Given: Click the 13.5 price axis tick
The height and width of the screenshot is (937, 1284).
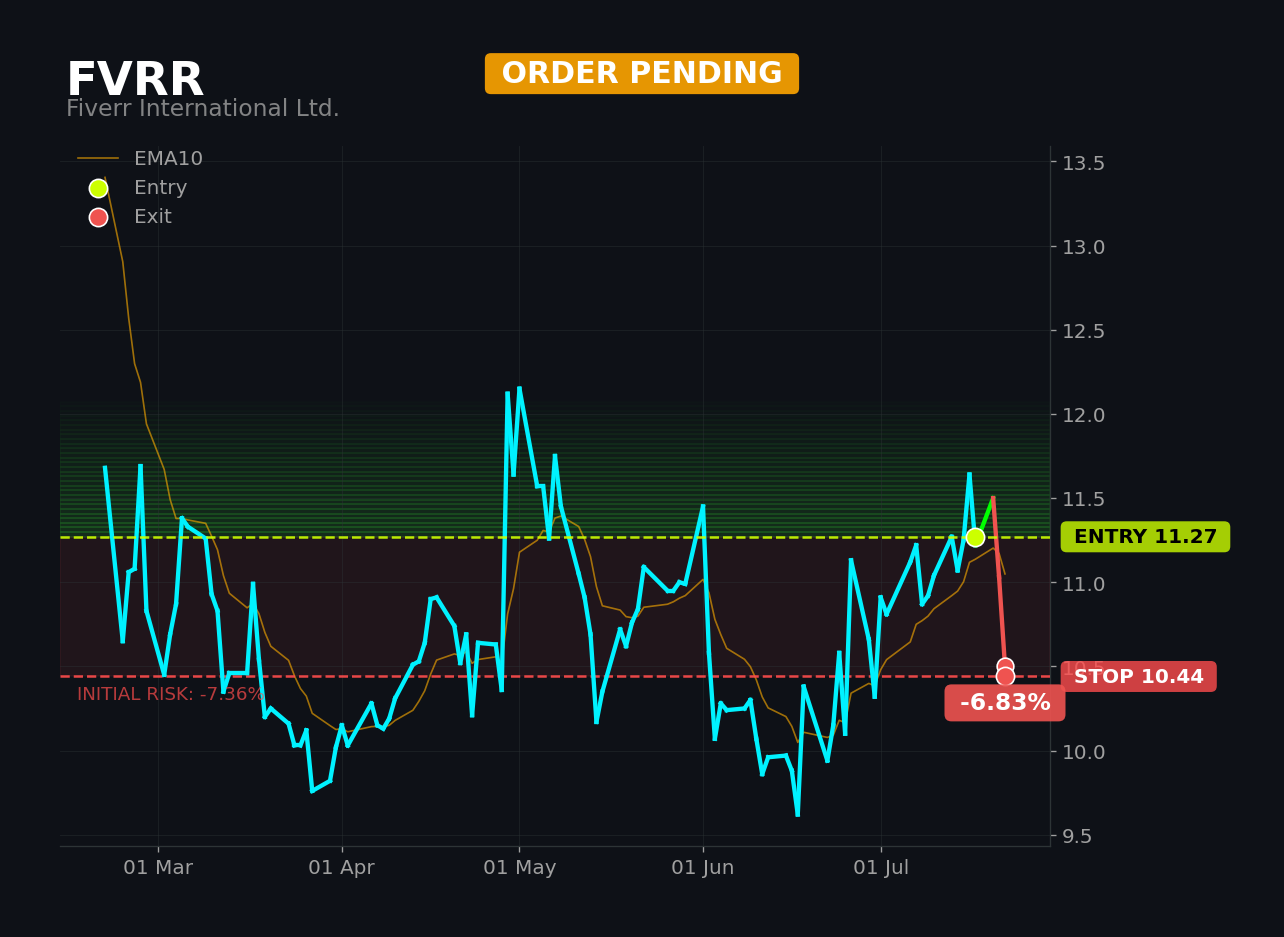Looking at the screenshot, I should [1083, 163].
